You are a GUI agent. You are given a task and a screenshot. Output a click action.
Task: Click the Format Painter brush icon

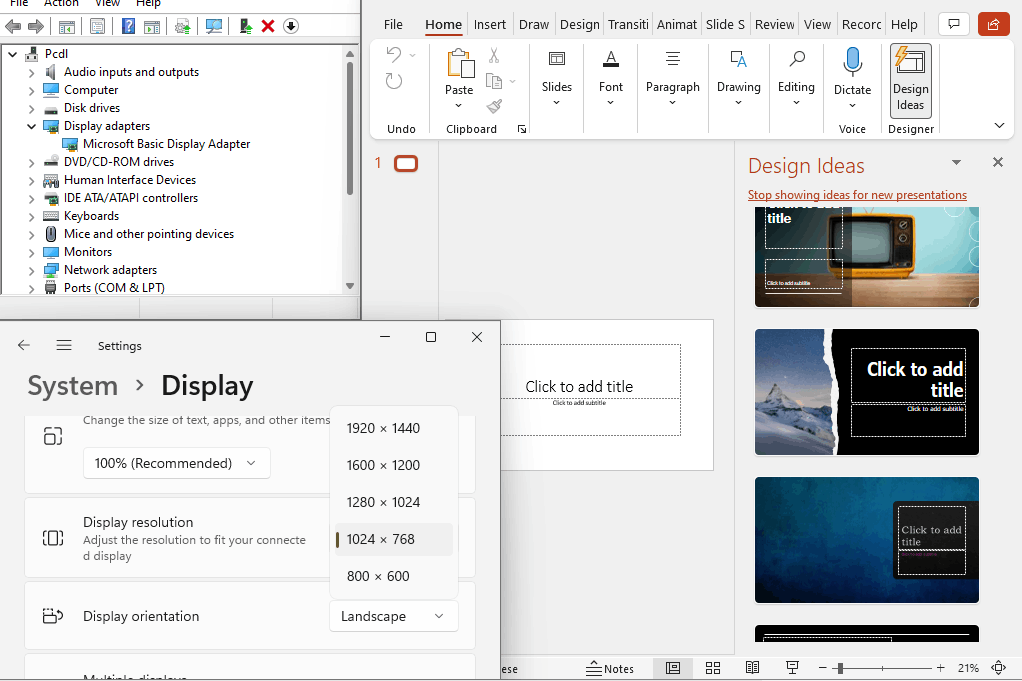point(494,106)
